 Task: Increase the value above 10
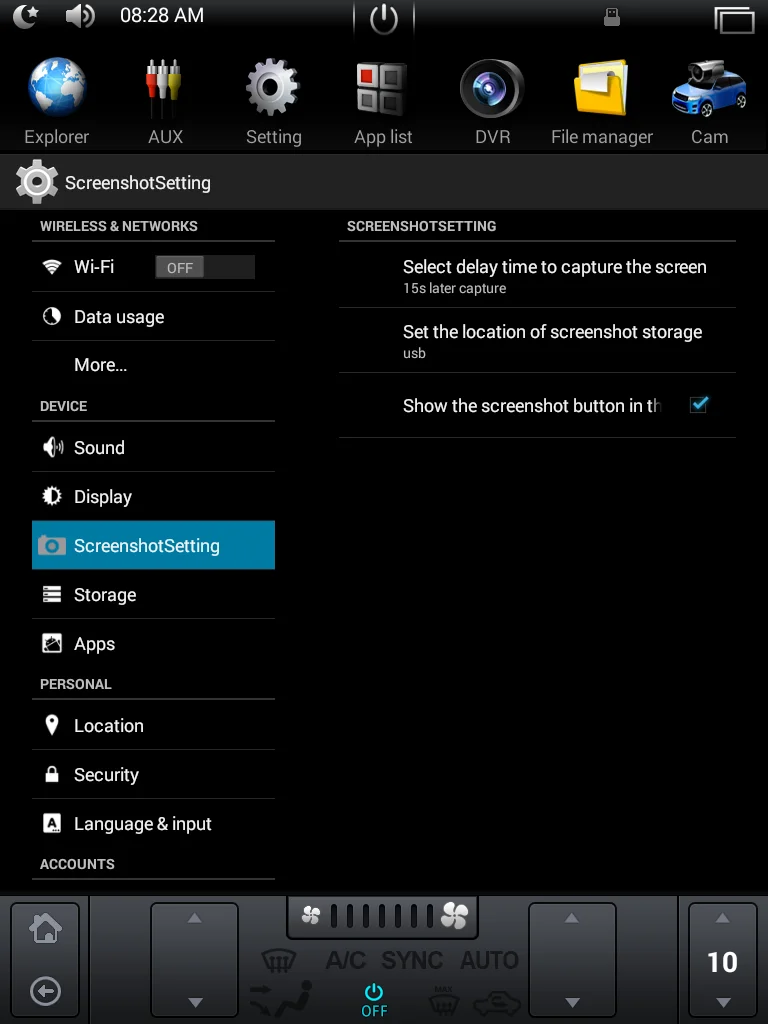[x=722, y=918]
